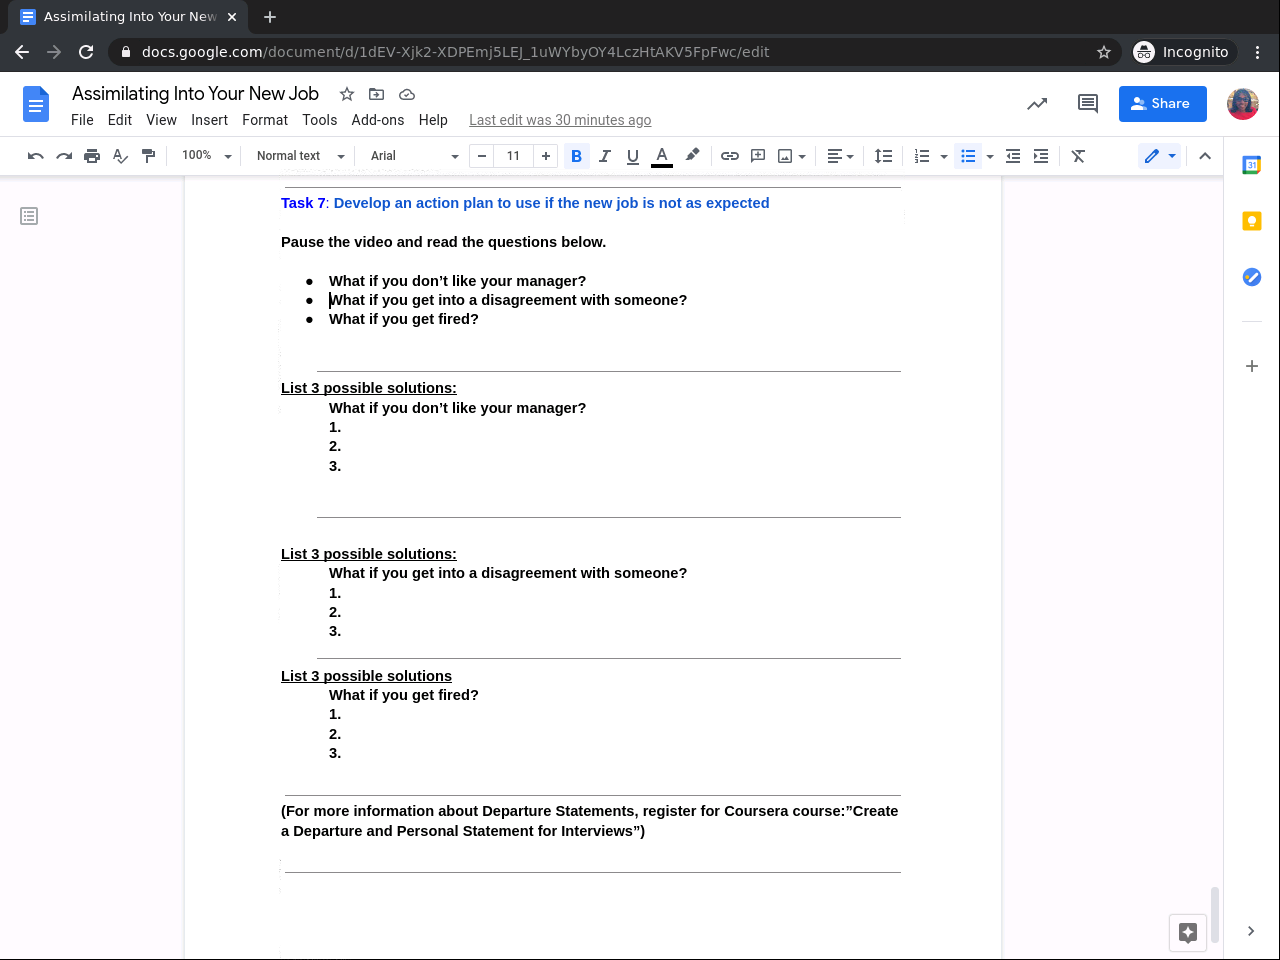Open the File menu
The height and width of the screenshot is (960, 1280).
(82, 120)
